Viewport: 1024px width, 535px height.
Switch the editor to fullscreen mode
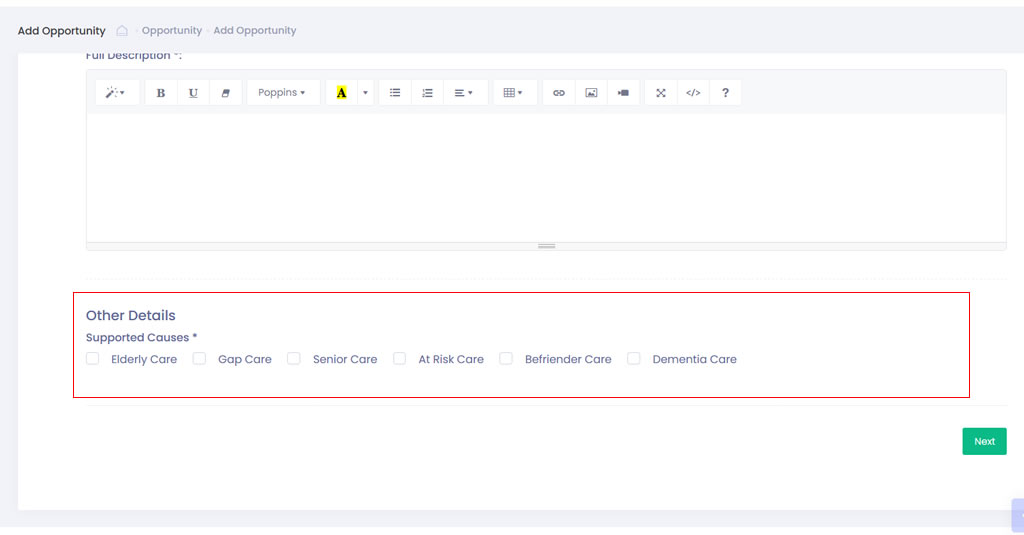pos(661,93)
